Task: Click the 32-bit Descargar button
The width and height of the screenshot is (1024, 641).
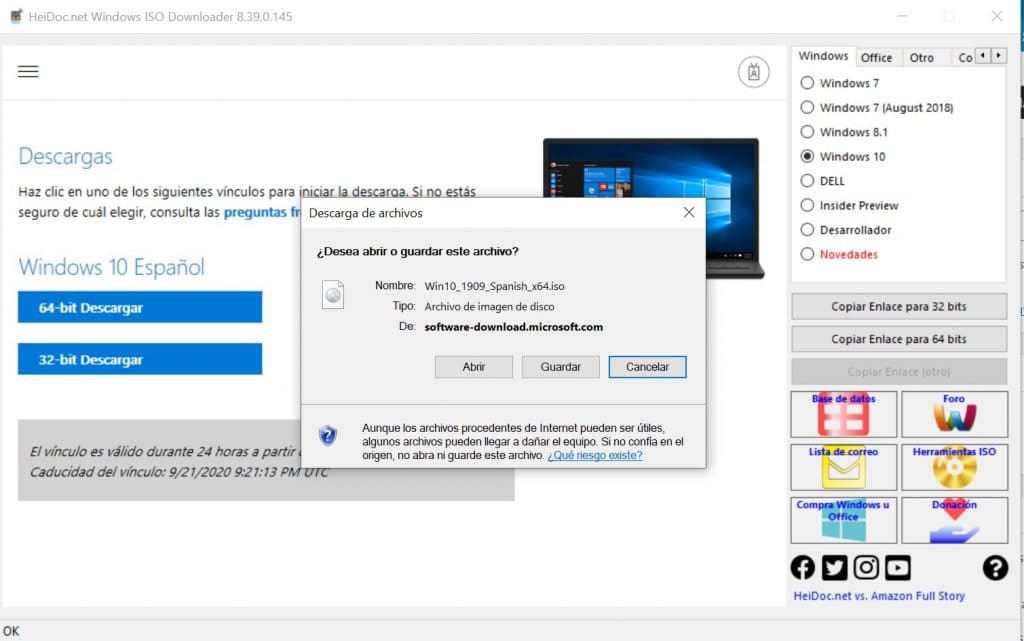Action: point(140,359)
